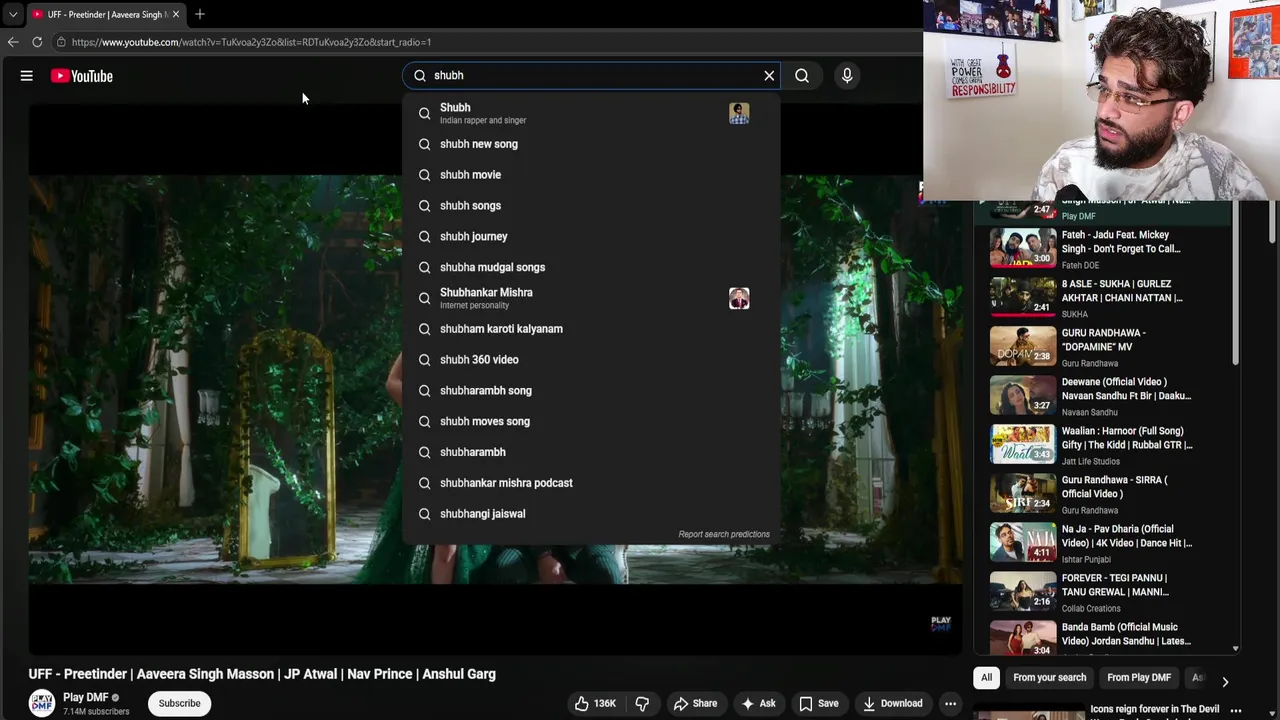The image size is (1280, 720).
Task: Open the Ask AI button
Action: click(758, 703)
